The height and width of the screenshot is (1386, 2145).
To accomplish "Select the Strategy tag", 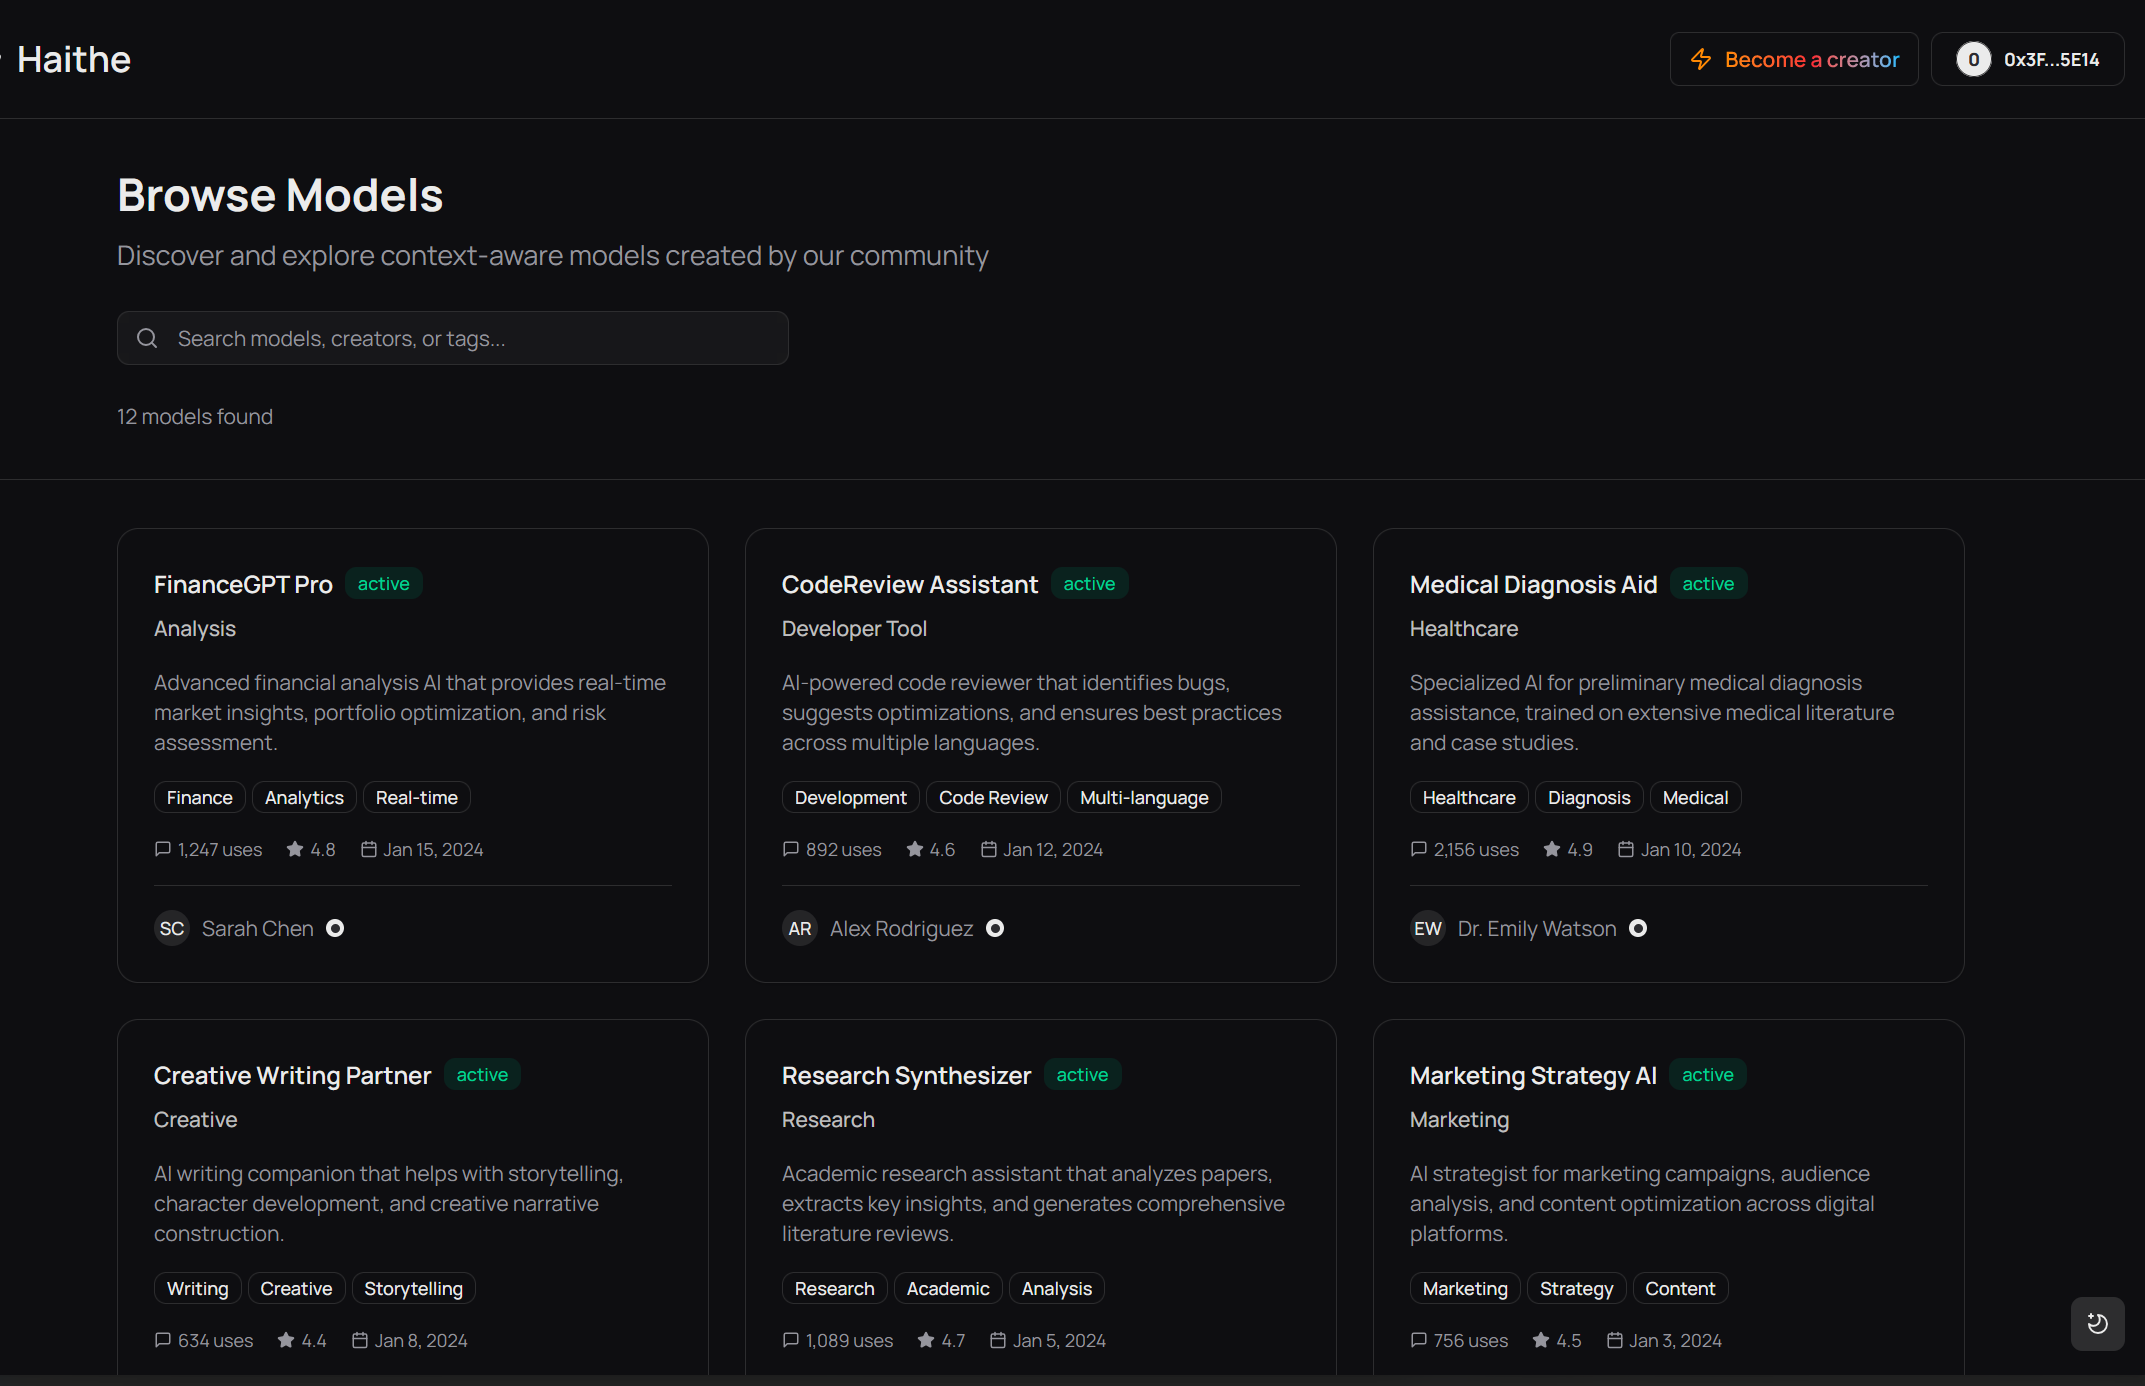I will point(1576,1288).
